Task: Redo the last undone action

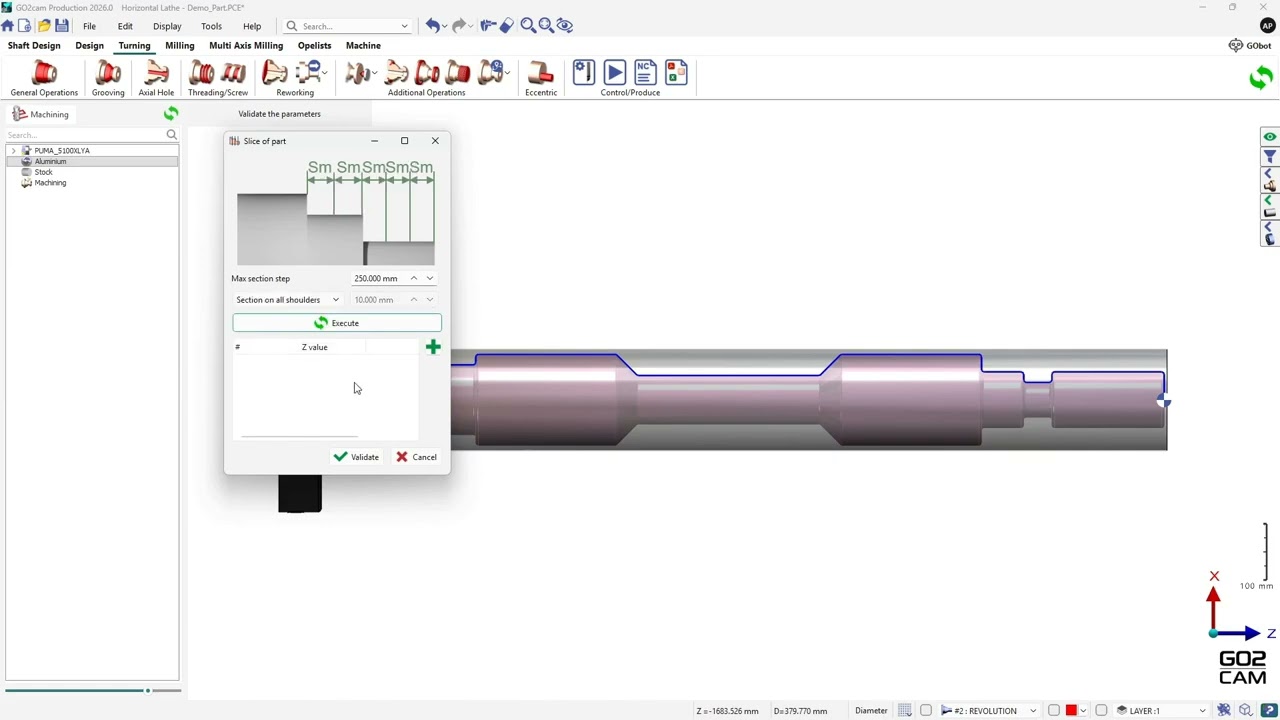Action: [459, 25]
